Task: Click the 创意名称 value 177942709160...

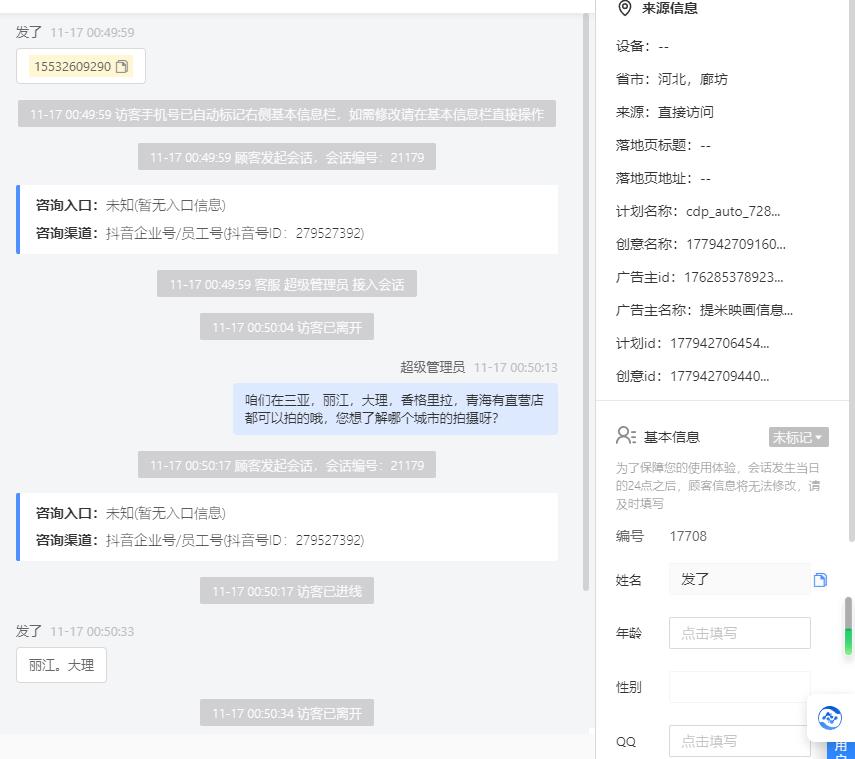Action: tap(736, 244)
